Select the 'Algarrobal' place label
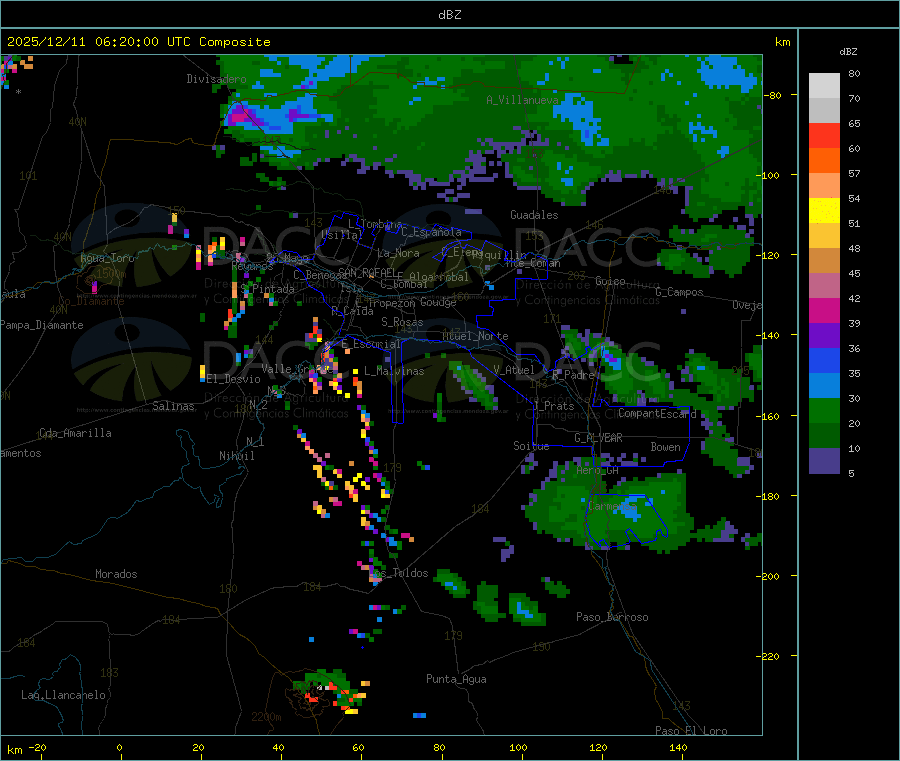The width and height of the screenshot is (900, 761). tap(439, 277)
